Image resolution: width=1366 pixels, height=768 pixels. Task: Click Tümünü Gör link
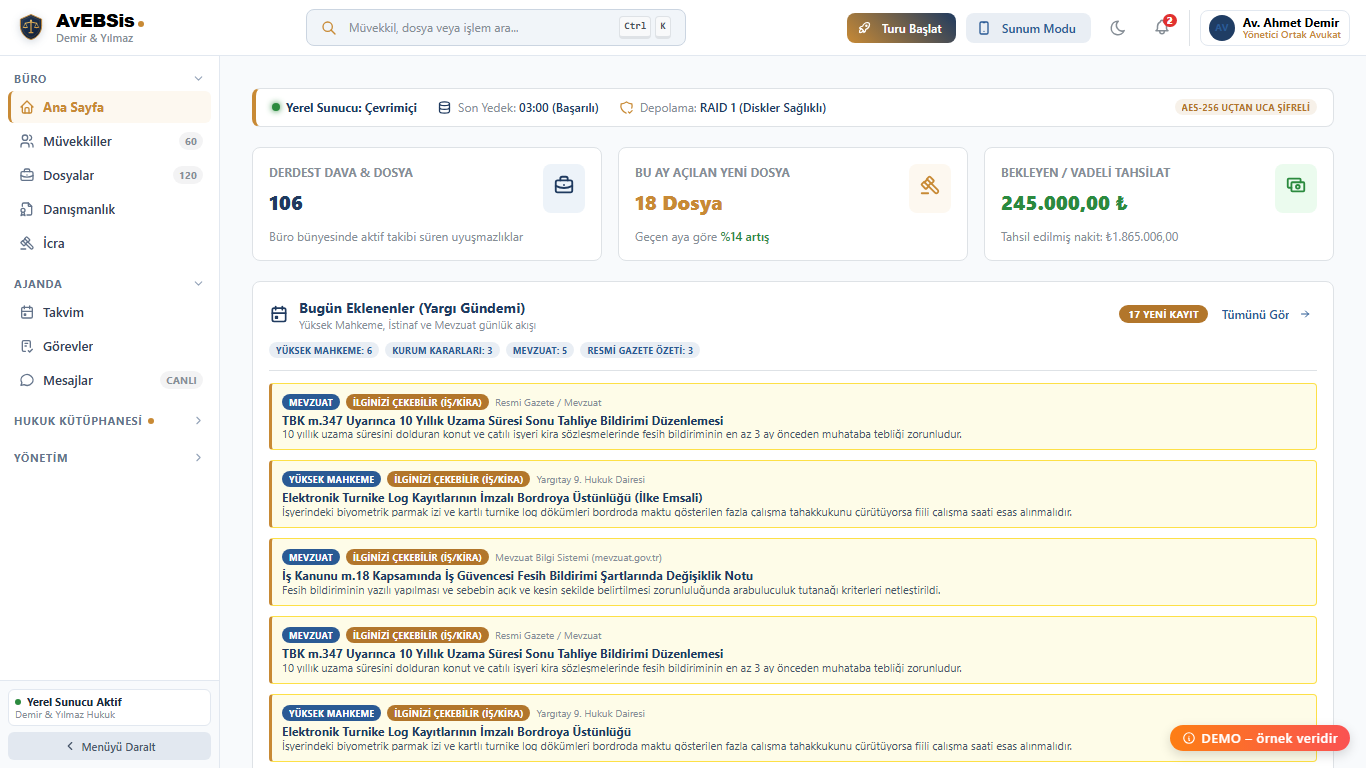click(1266, 314)
